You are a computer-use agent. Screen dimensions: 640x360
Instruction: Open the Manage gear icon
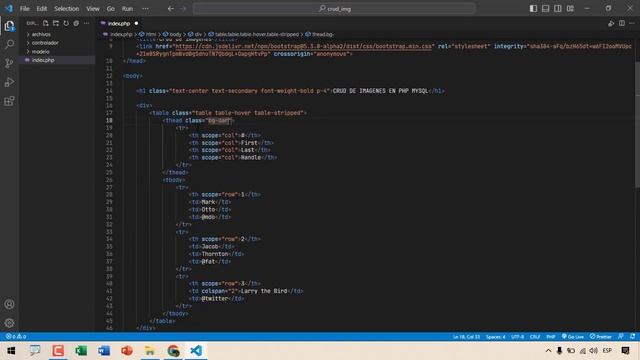point(9,323)
